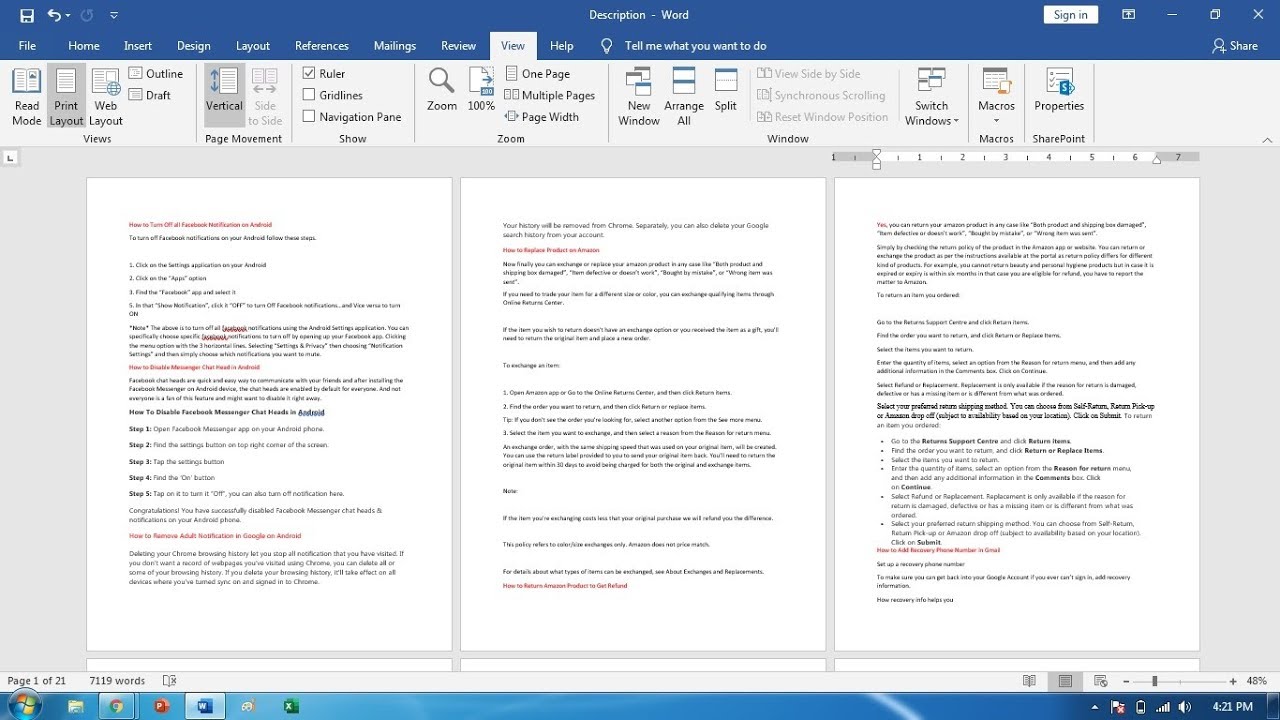Image resolution: width=1280 pixels, height=720 pixels.
Task: Switch to Read Mode from status bar
Action: point(1029,681)
